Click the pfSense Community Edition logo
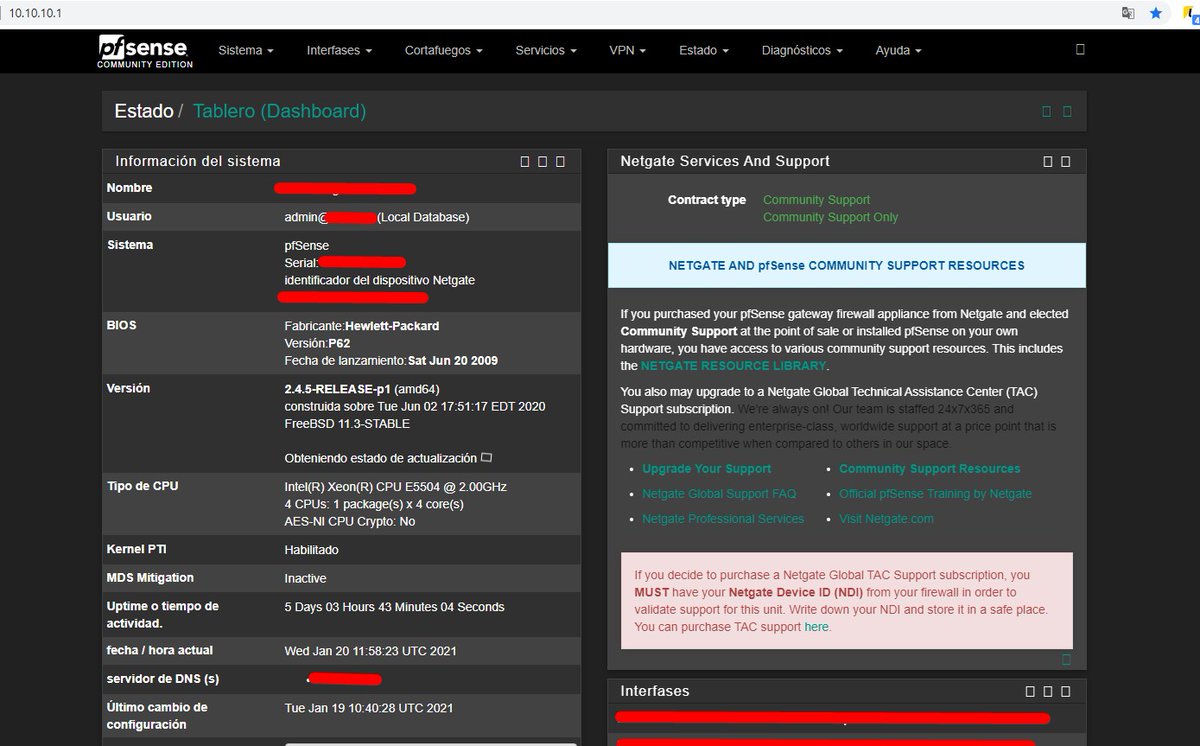 145,51
